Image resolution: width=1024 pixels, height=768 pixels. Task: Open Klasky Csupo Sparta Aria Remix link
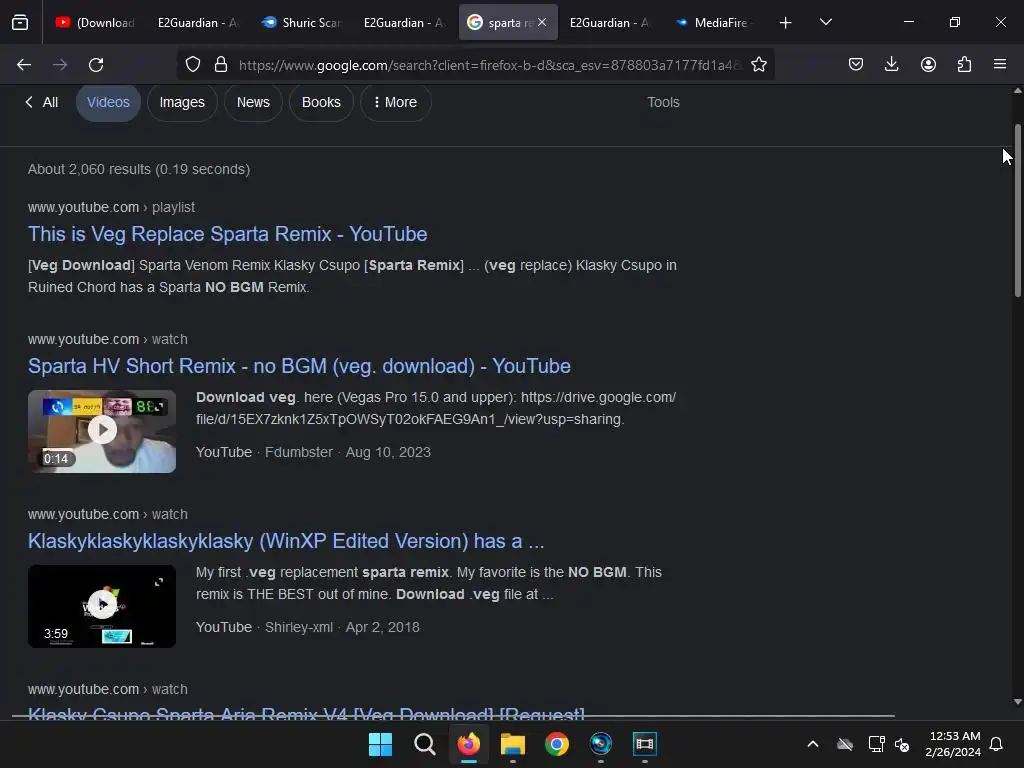click(306, 713)
